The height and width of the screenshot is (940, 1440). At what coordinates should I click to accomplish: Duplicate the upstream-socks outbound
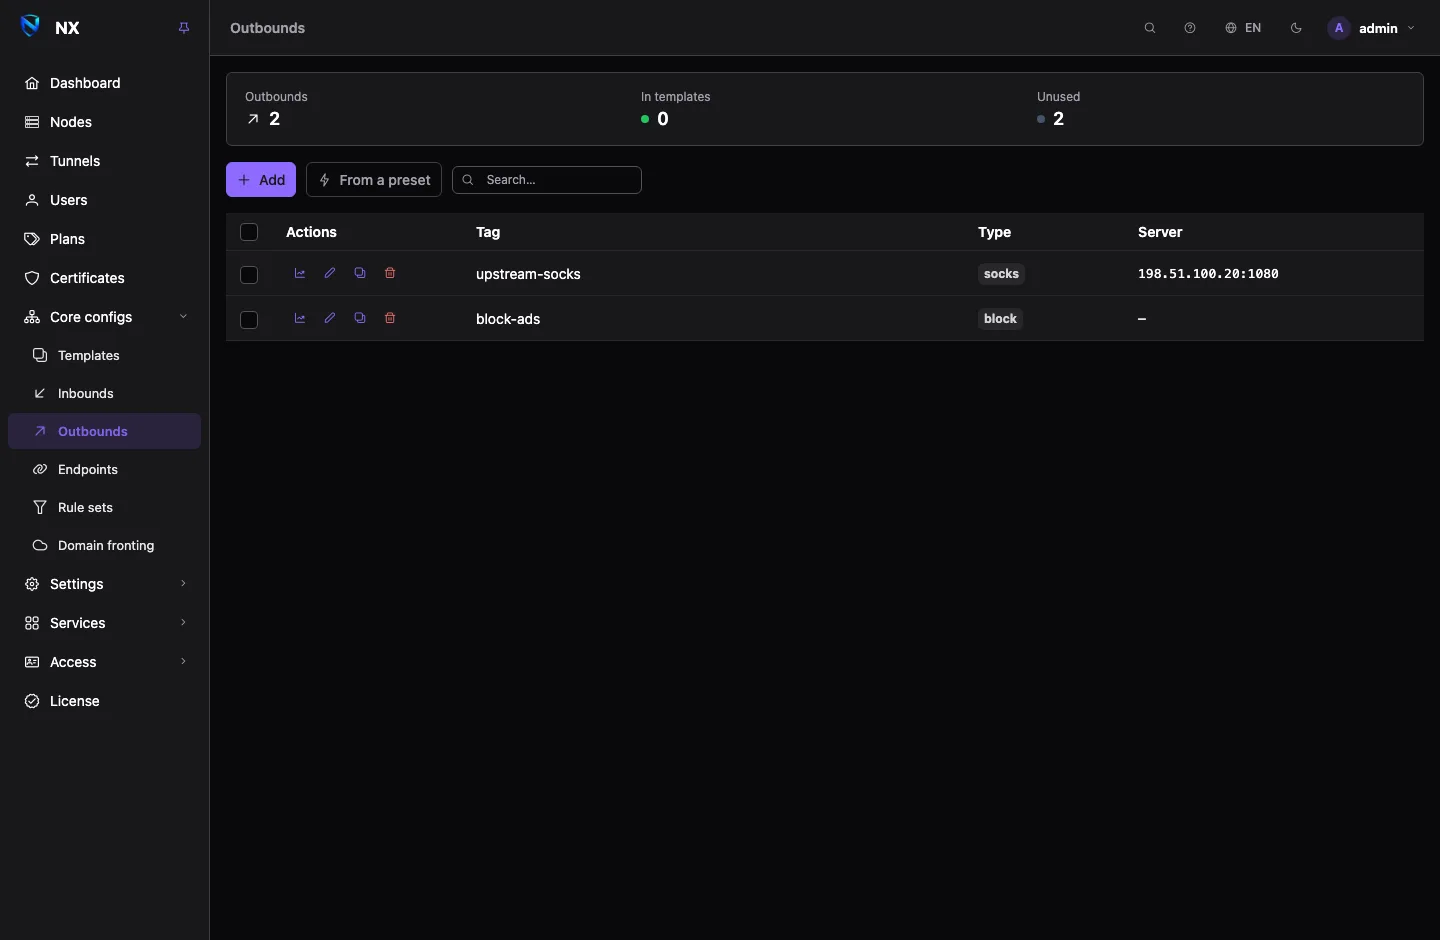(x=360, y=273)
